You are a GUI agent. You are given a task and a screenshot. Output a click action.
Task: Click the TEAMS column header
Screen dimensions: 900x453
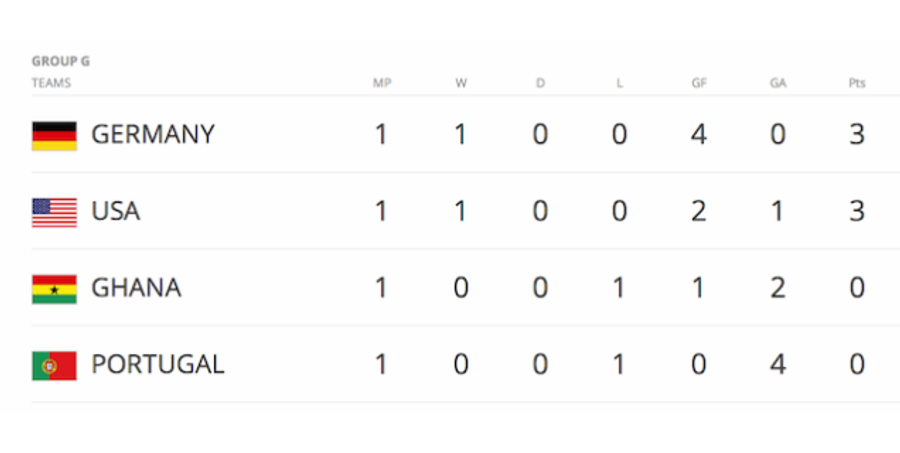(x=51, y=83)
